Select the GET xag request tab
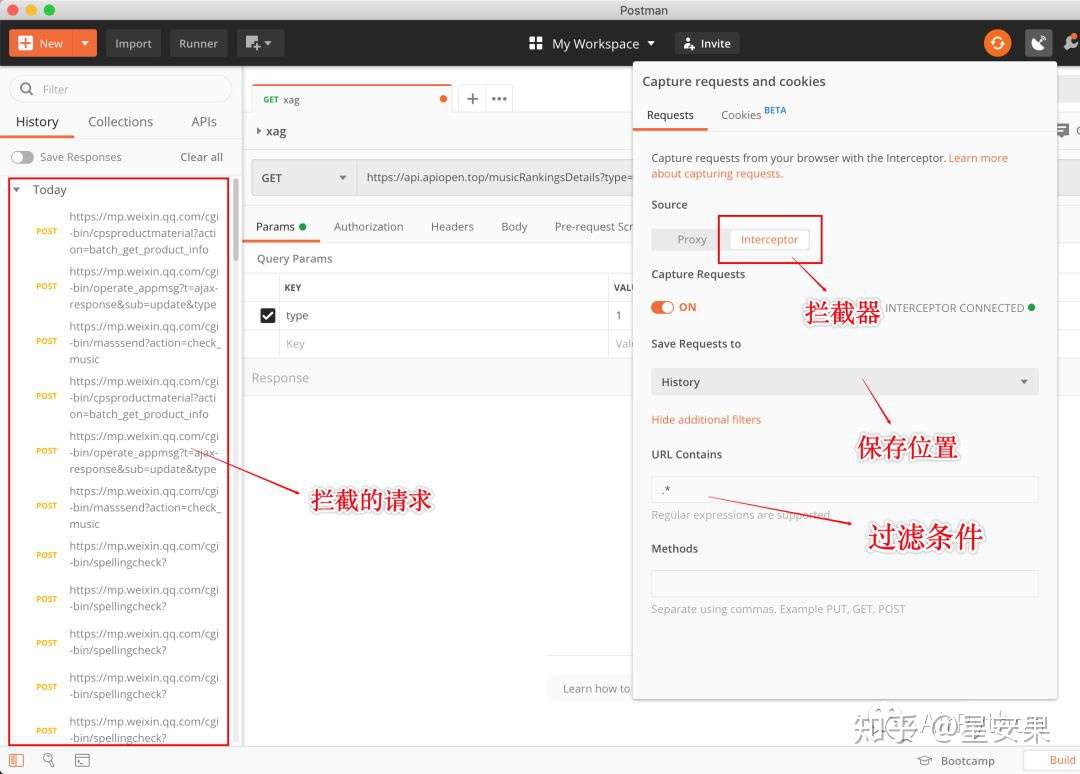 (x=351, y=99)
